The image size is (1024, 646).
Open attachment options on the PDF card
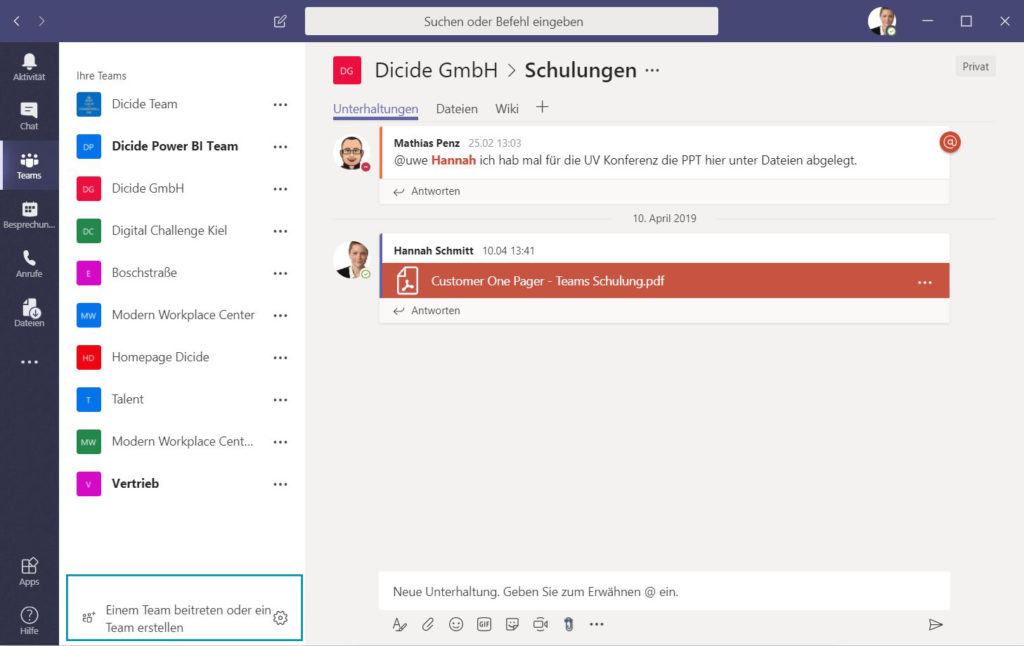pos(925,282)
